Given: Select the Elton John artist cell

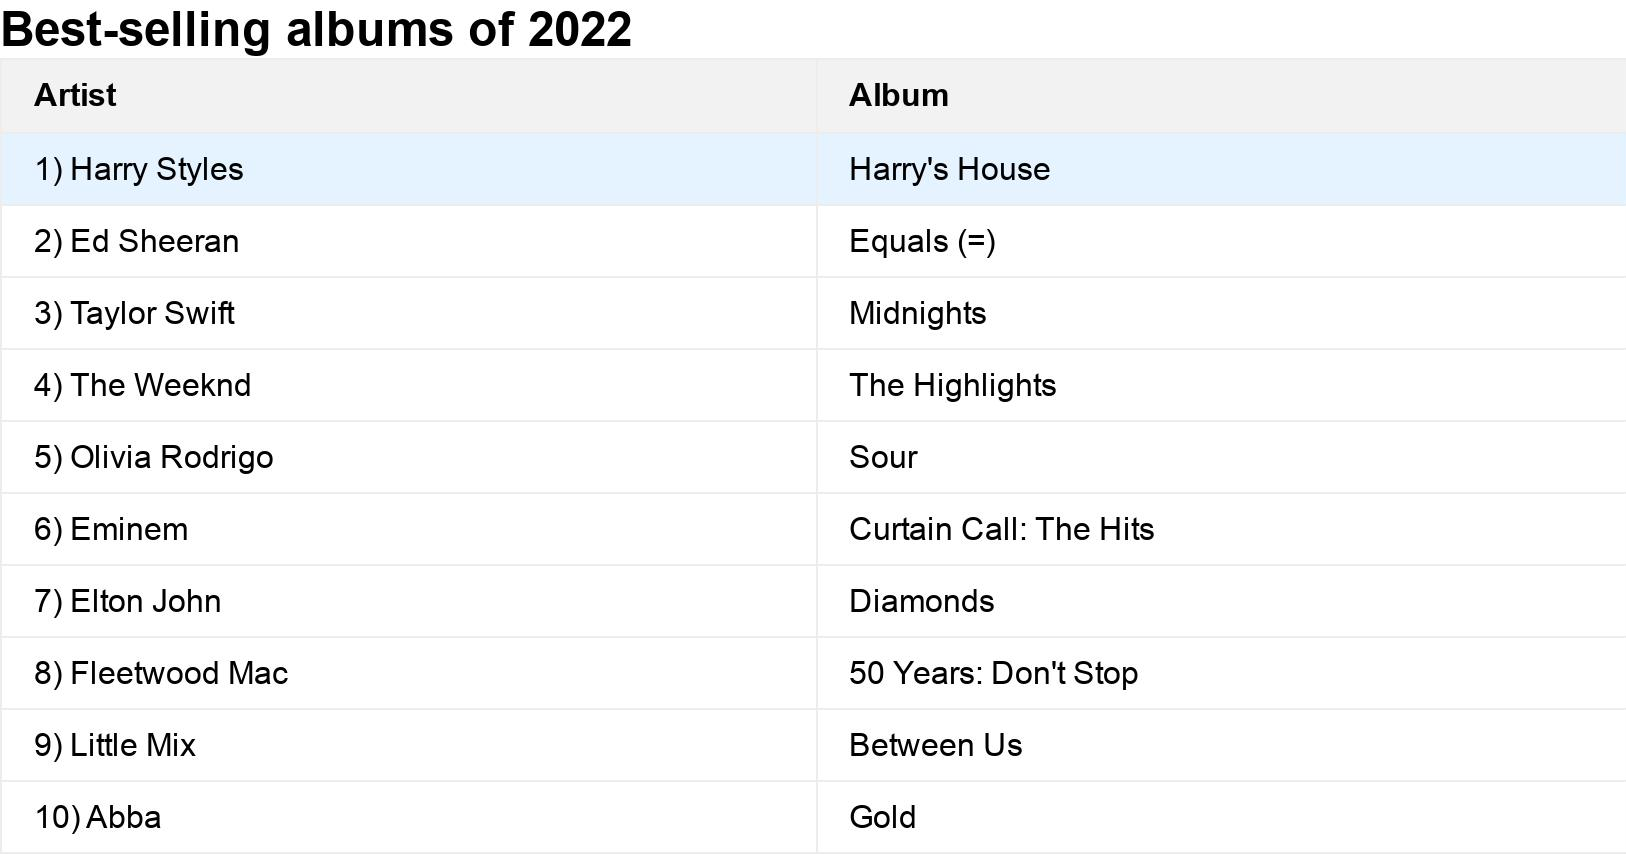Looking at the screenshot, I should pyautogui.click(x=128, y=601).
